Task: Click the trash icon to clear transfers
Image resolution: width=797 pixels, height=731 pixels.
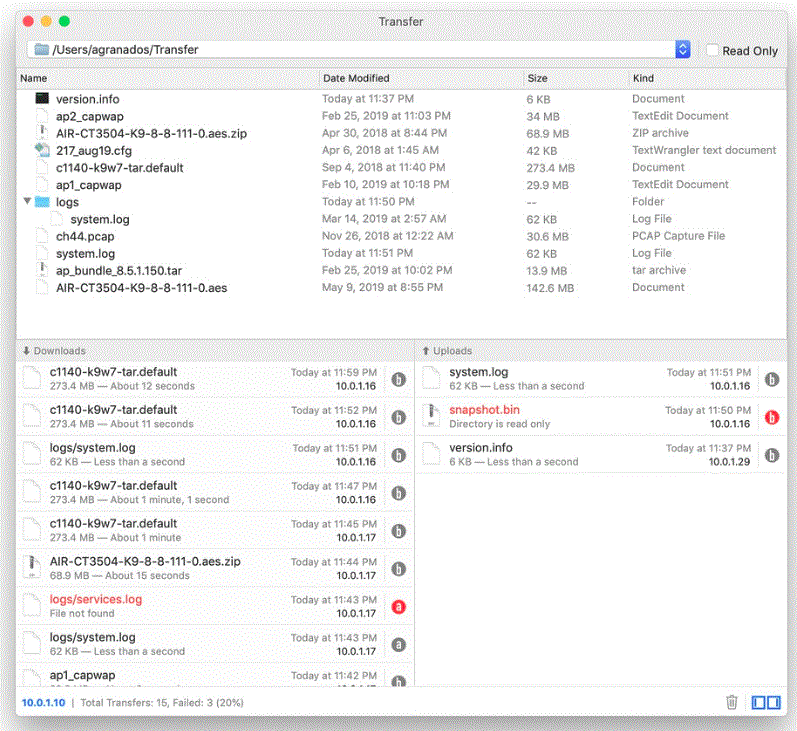Action: [731, 702]
